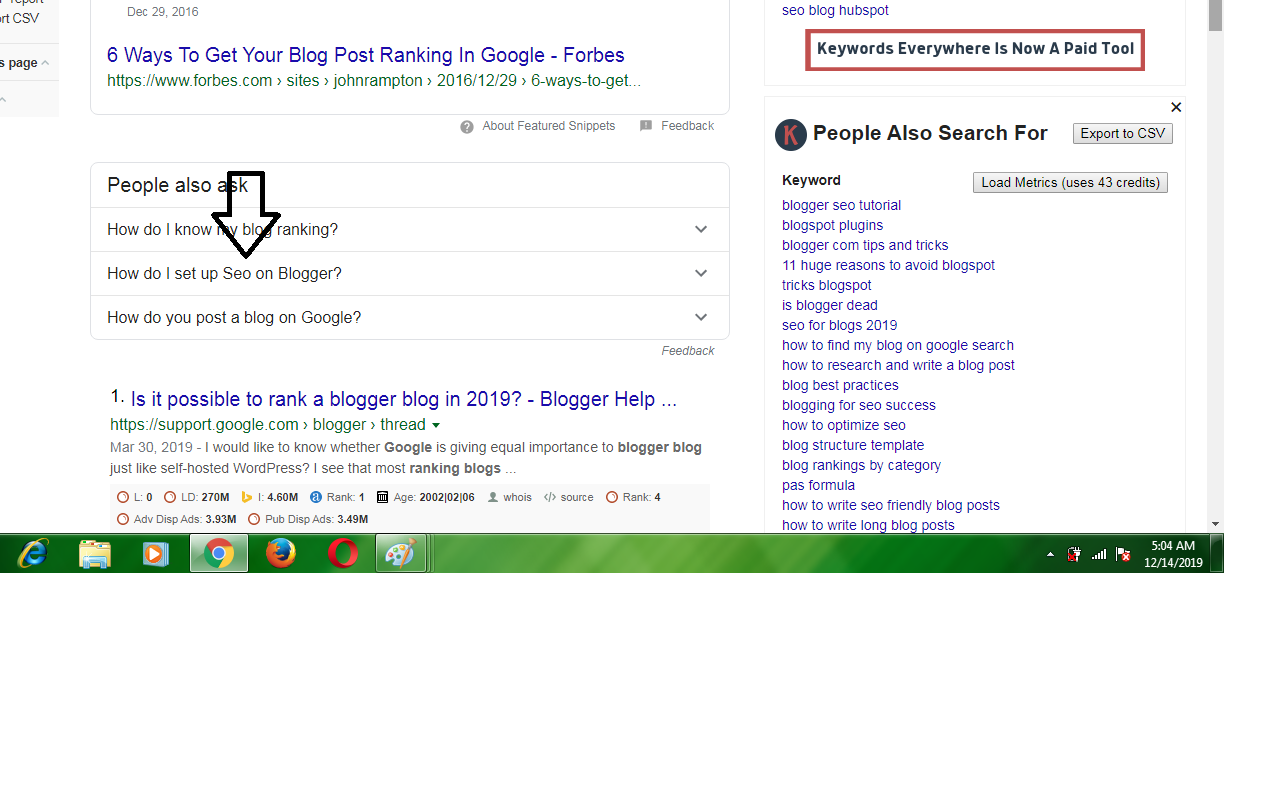Open Internet Explorer from the taskbar

(33, 553)
